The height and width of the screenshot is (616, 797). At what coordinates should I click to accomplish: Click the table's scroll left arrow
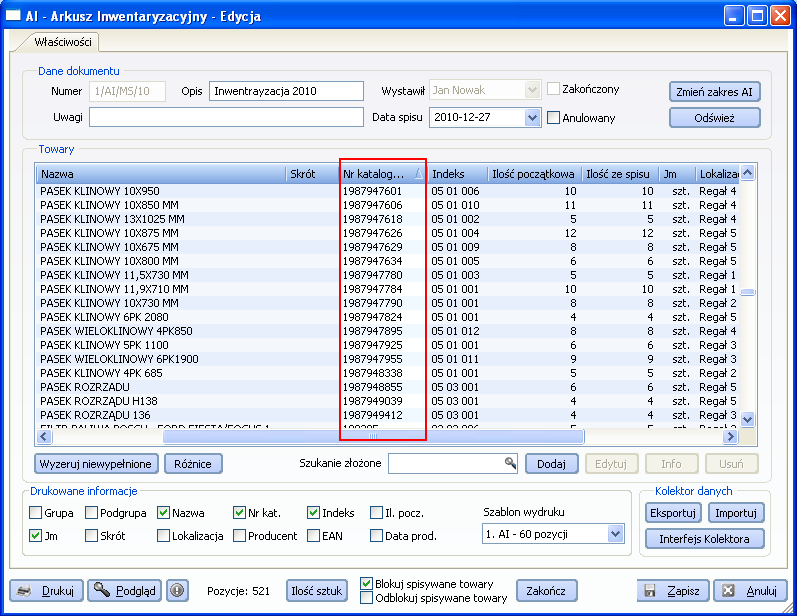pyautogui.click(x=43, y=436)
